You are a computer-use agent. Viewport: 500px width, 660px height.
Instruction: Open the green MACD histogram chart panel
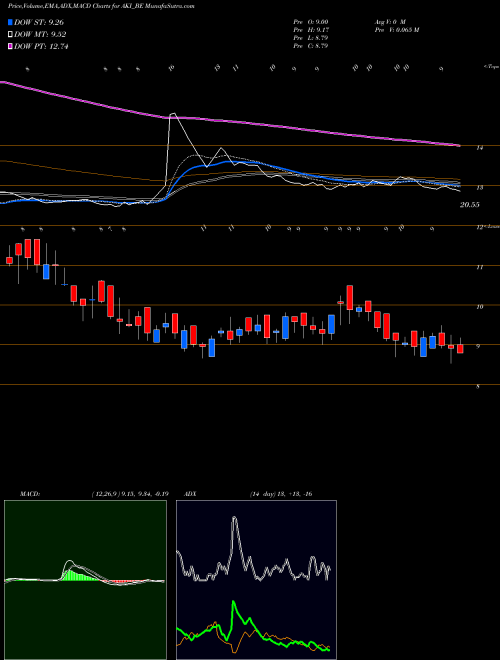click(x=85, y=580)
